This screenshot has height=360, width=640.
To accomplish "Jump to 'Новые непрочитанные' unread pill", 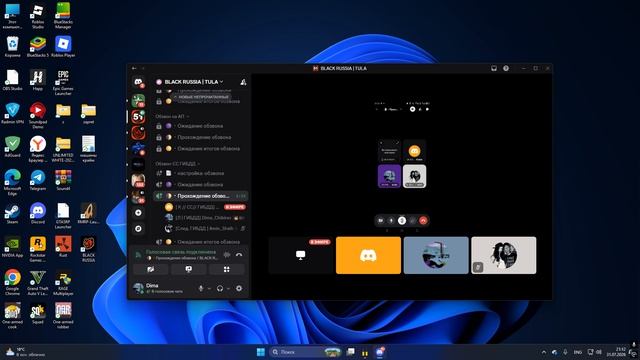I will pos(201,97).
